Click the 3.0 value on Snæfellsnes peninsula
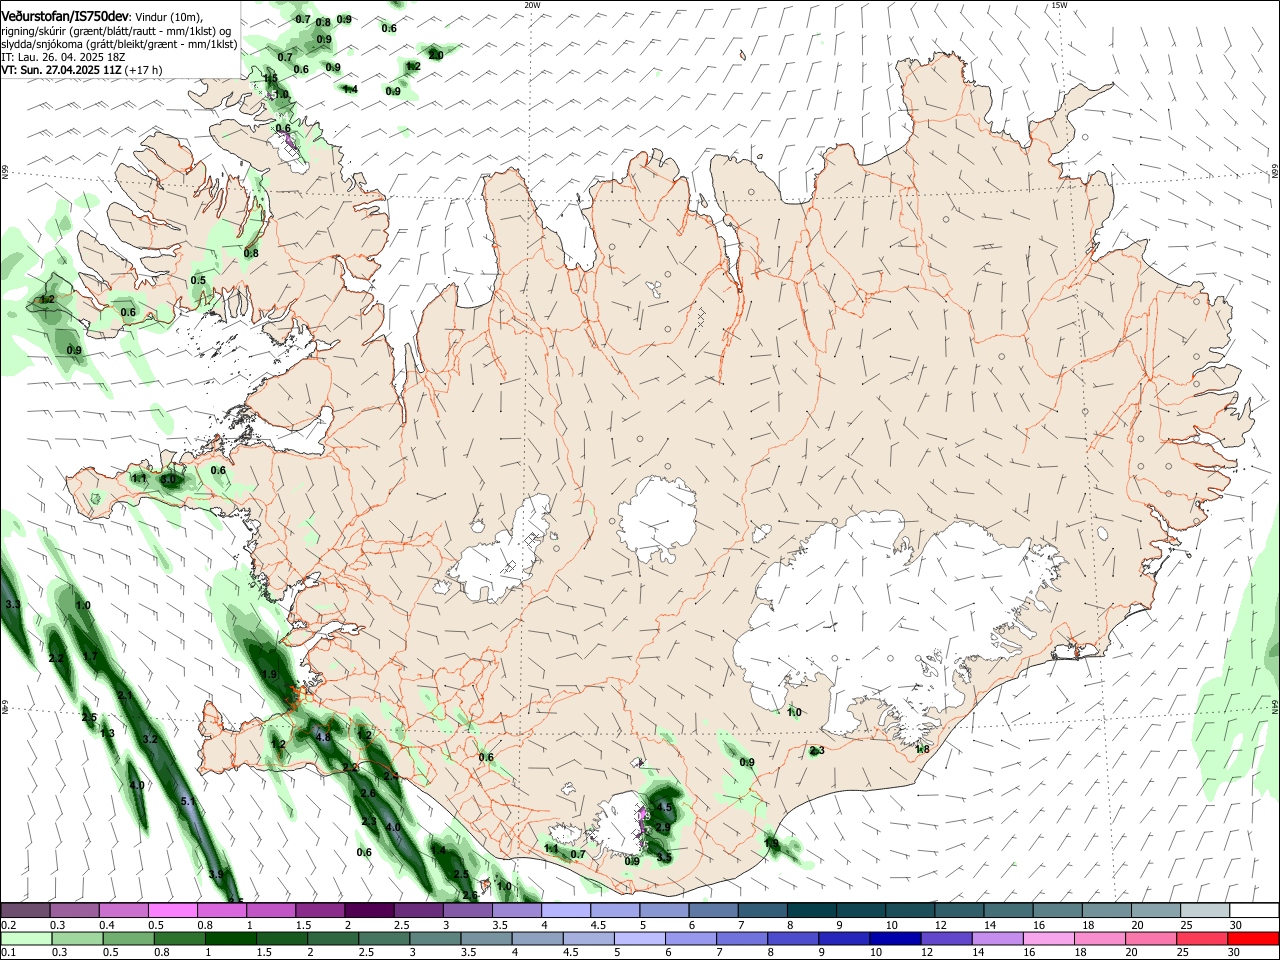 pyautogui.click(x=168, y=480)
